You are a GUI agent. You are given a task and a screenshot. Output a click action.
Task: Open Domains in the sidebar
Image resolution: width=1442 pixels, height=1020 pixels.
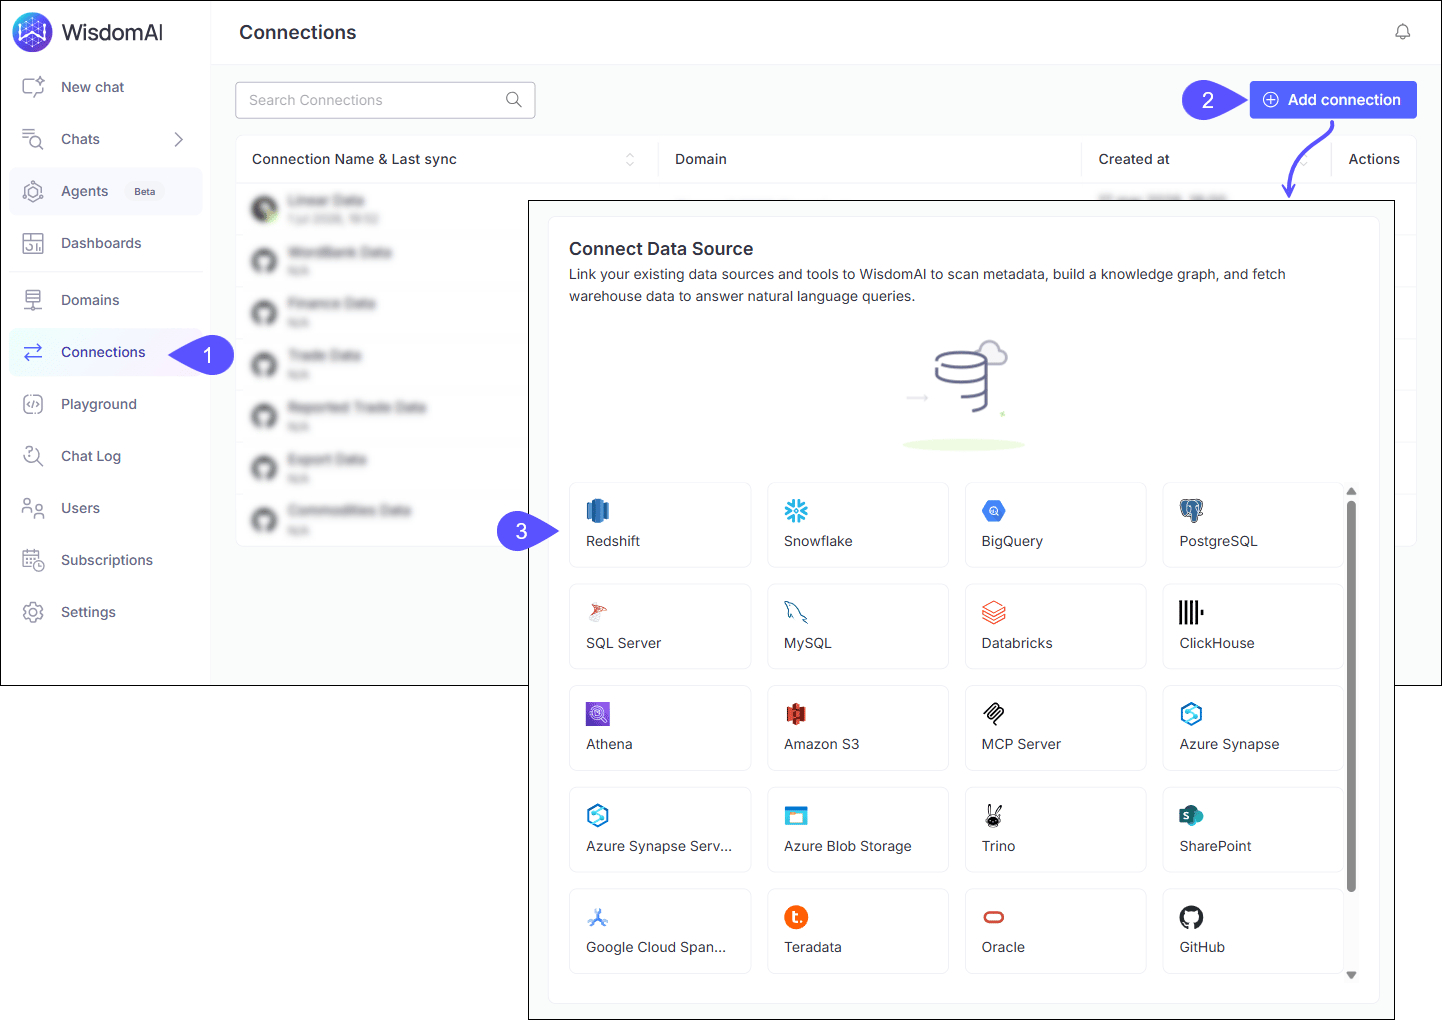pyautogui.click(x=106, y=300)
